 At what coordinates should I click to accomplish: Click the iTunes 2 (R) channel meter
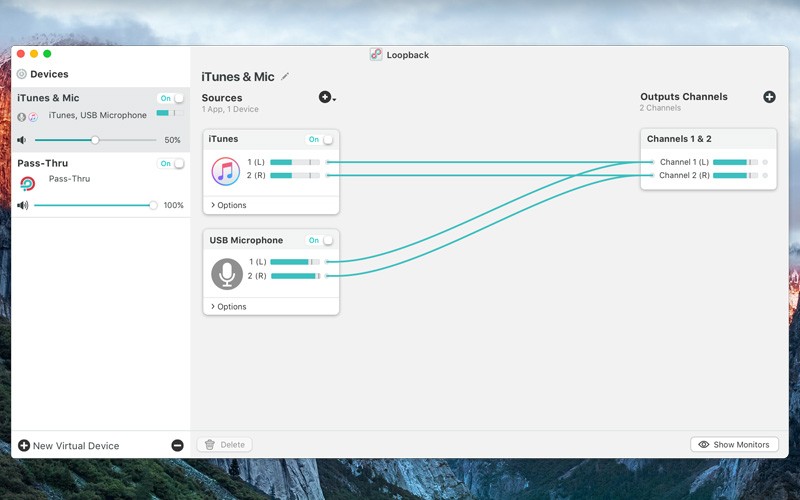[295, 176]
